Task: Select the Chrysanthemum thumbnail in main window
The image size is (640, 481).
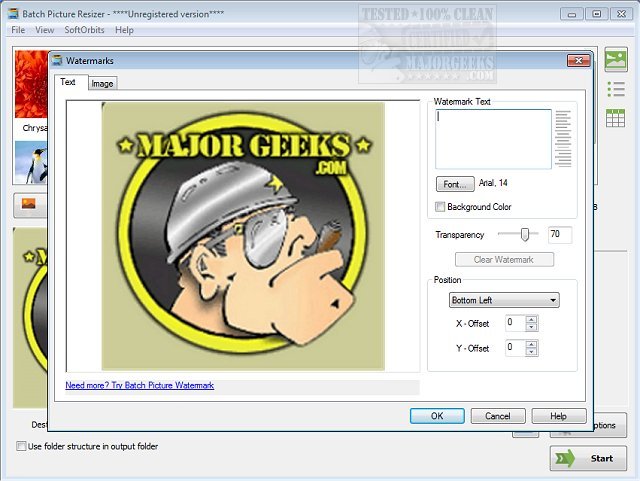Action: 31,85
